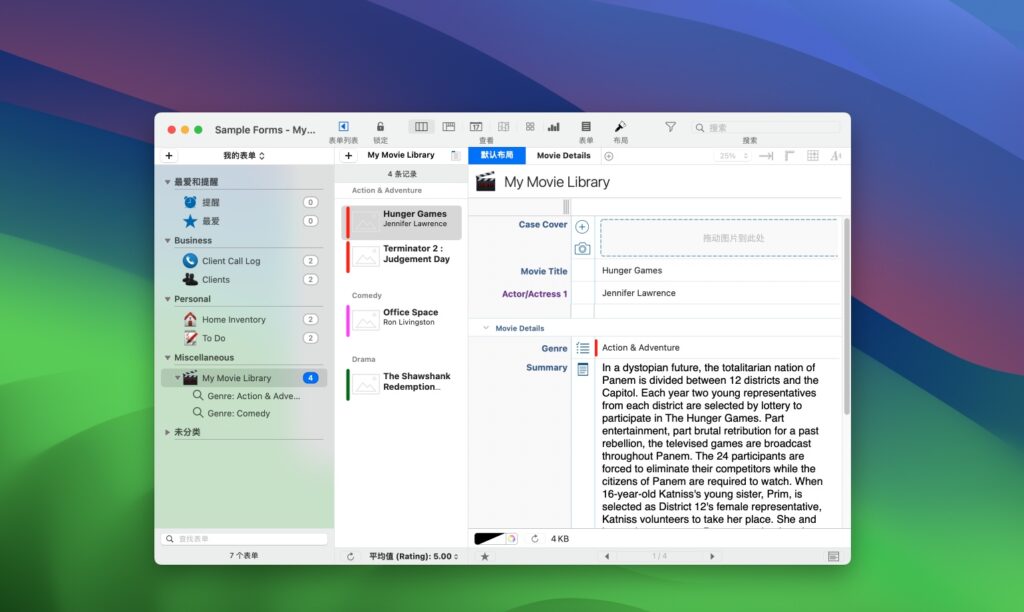Add a new record with the + button

350,155
